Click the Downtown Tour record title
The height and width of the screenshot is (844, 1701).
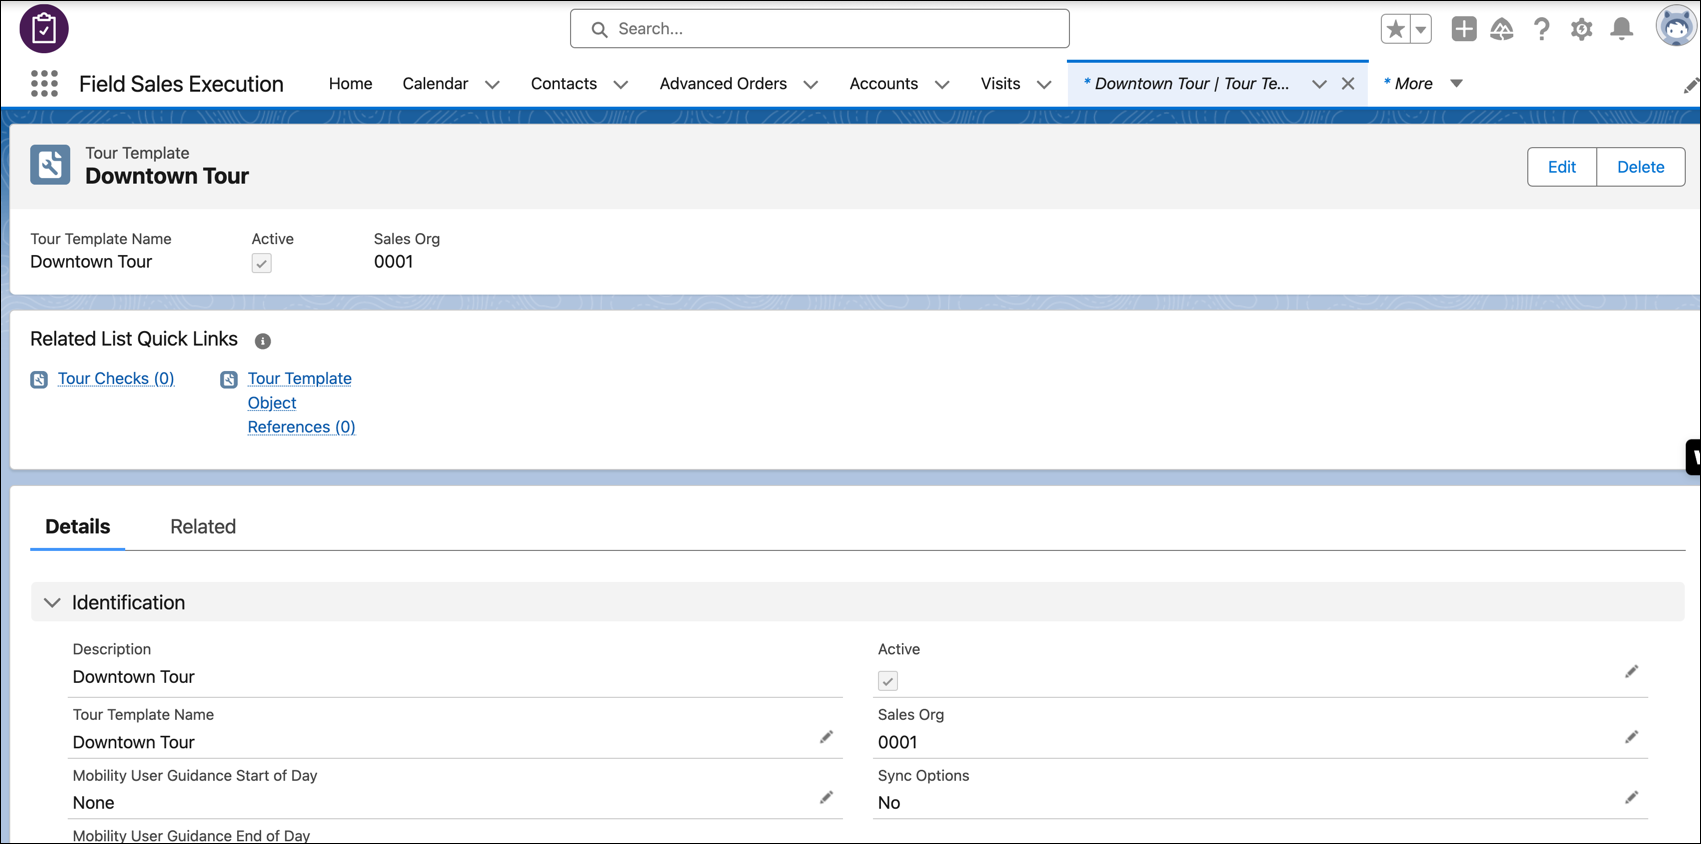pos(167,176)
